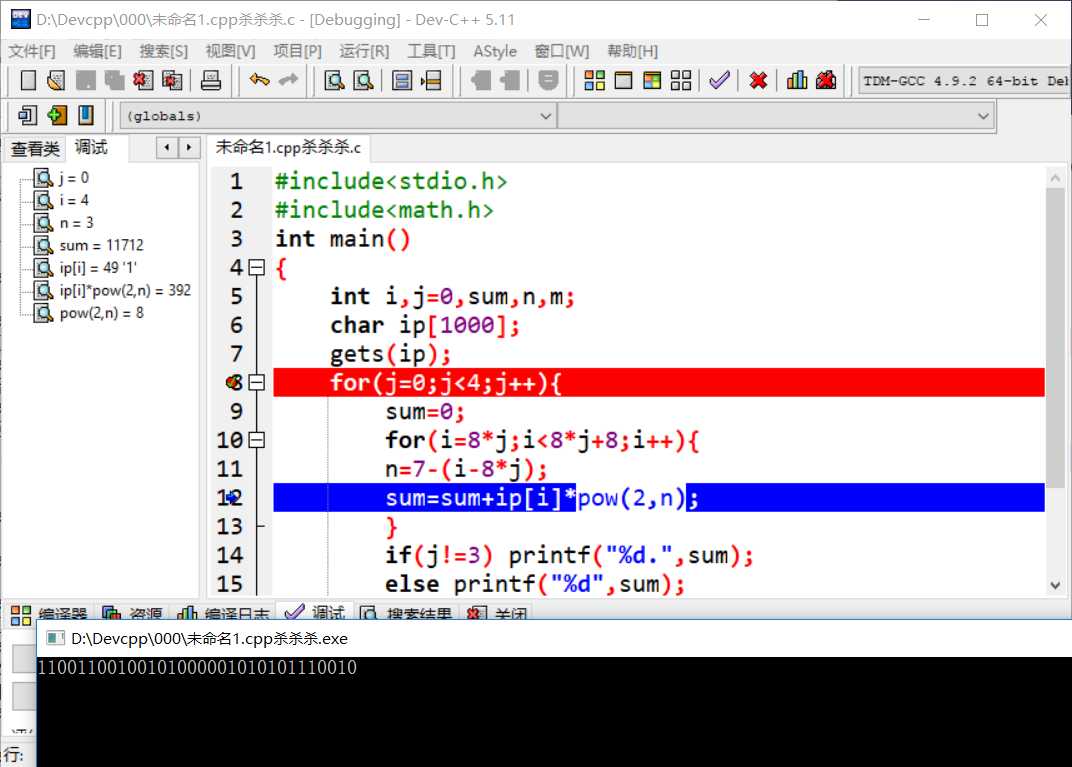The image size is (1072, 767).
Task: Click the red X Stop execution icon
Action: (x=758, y=81)
